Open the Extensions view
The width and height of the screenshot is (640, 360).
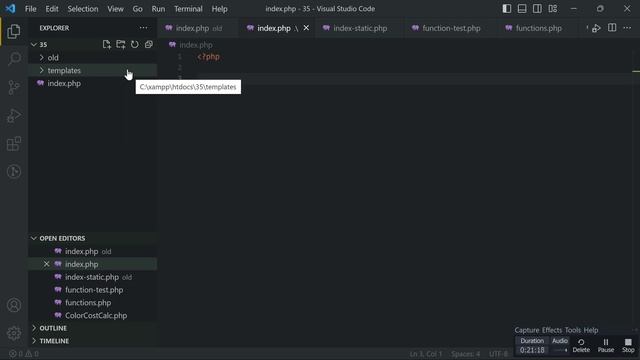pos(14,144)
